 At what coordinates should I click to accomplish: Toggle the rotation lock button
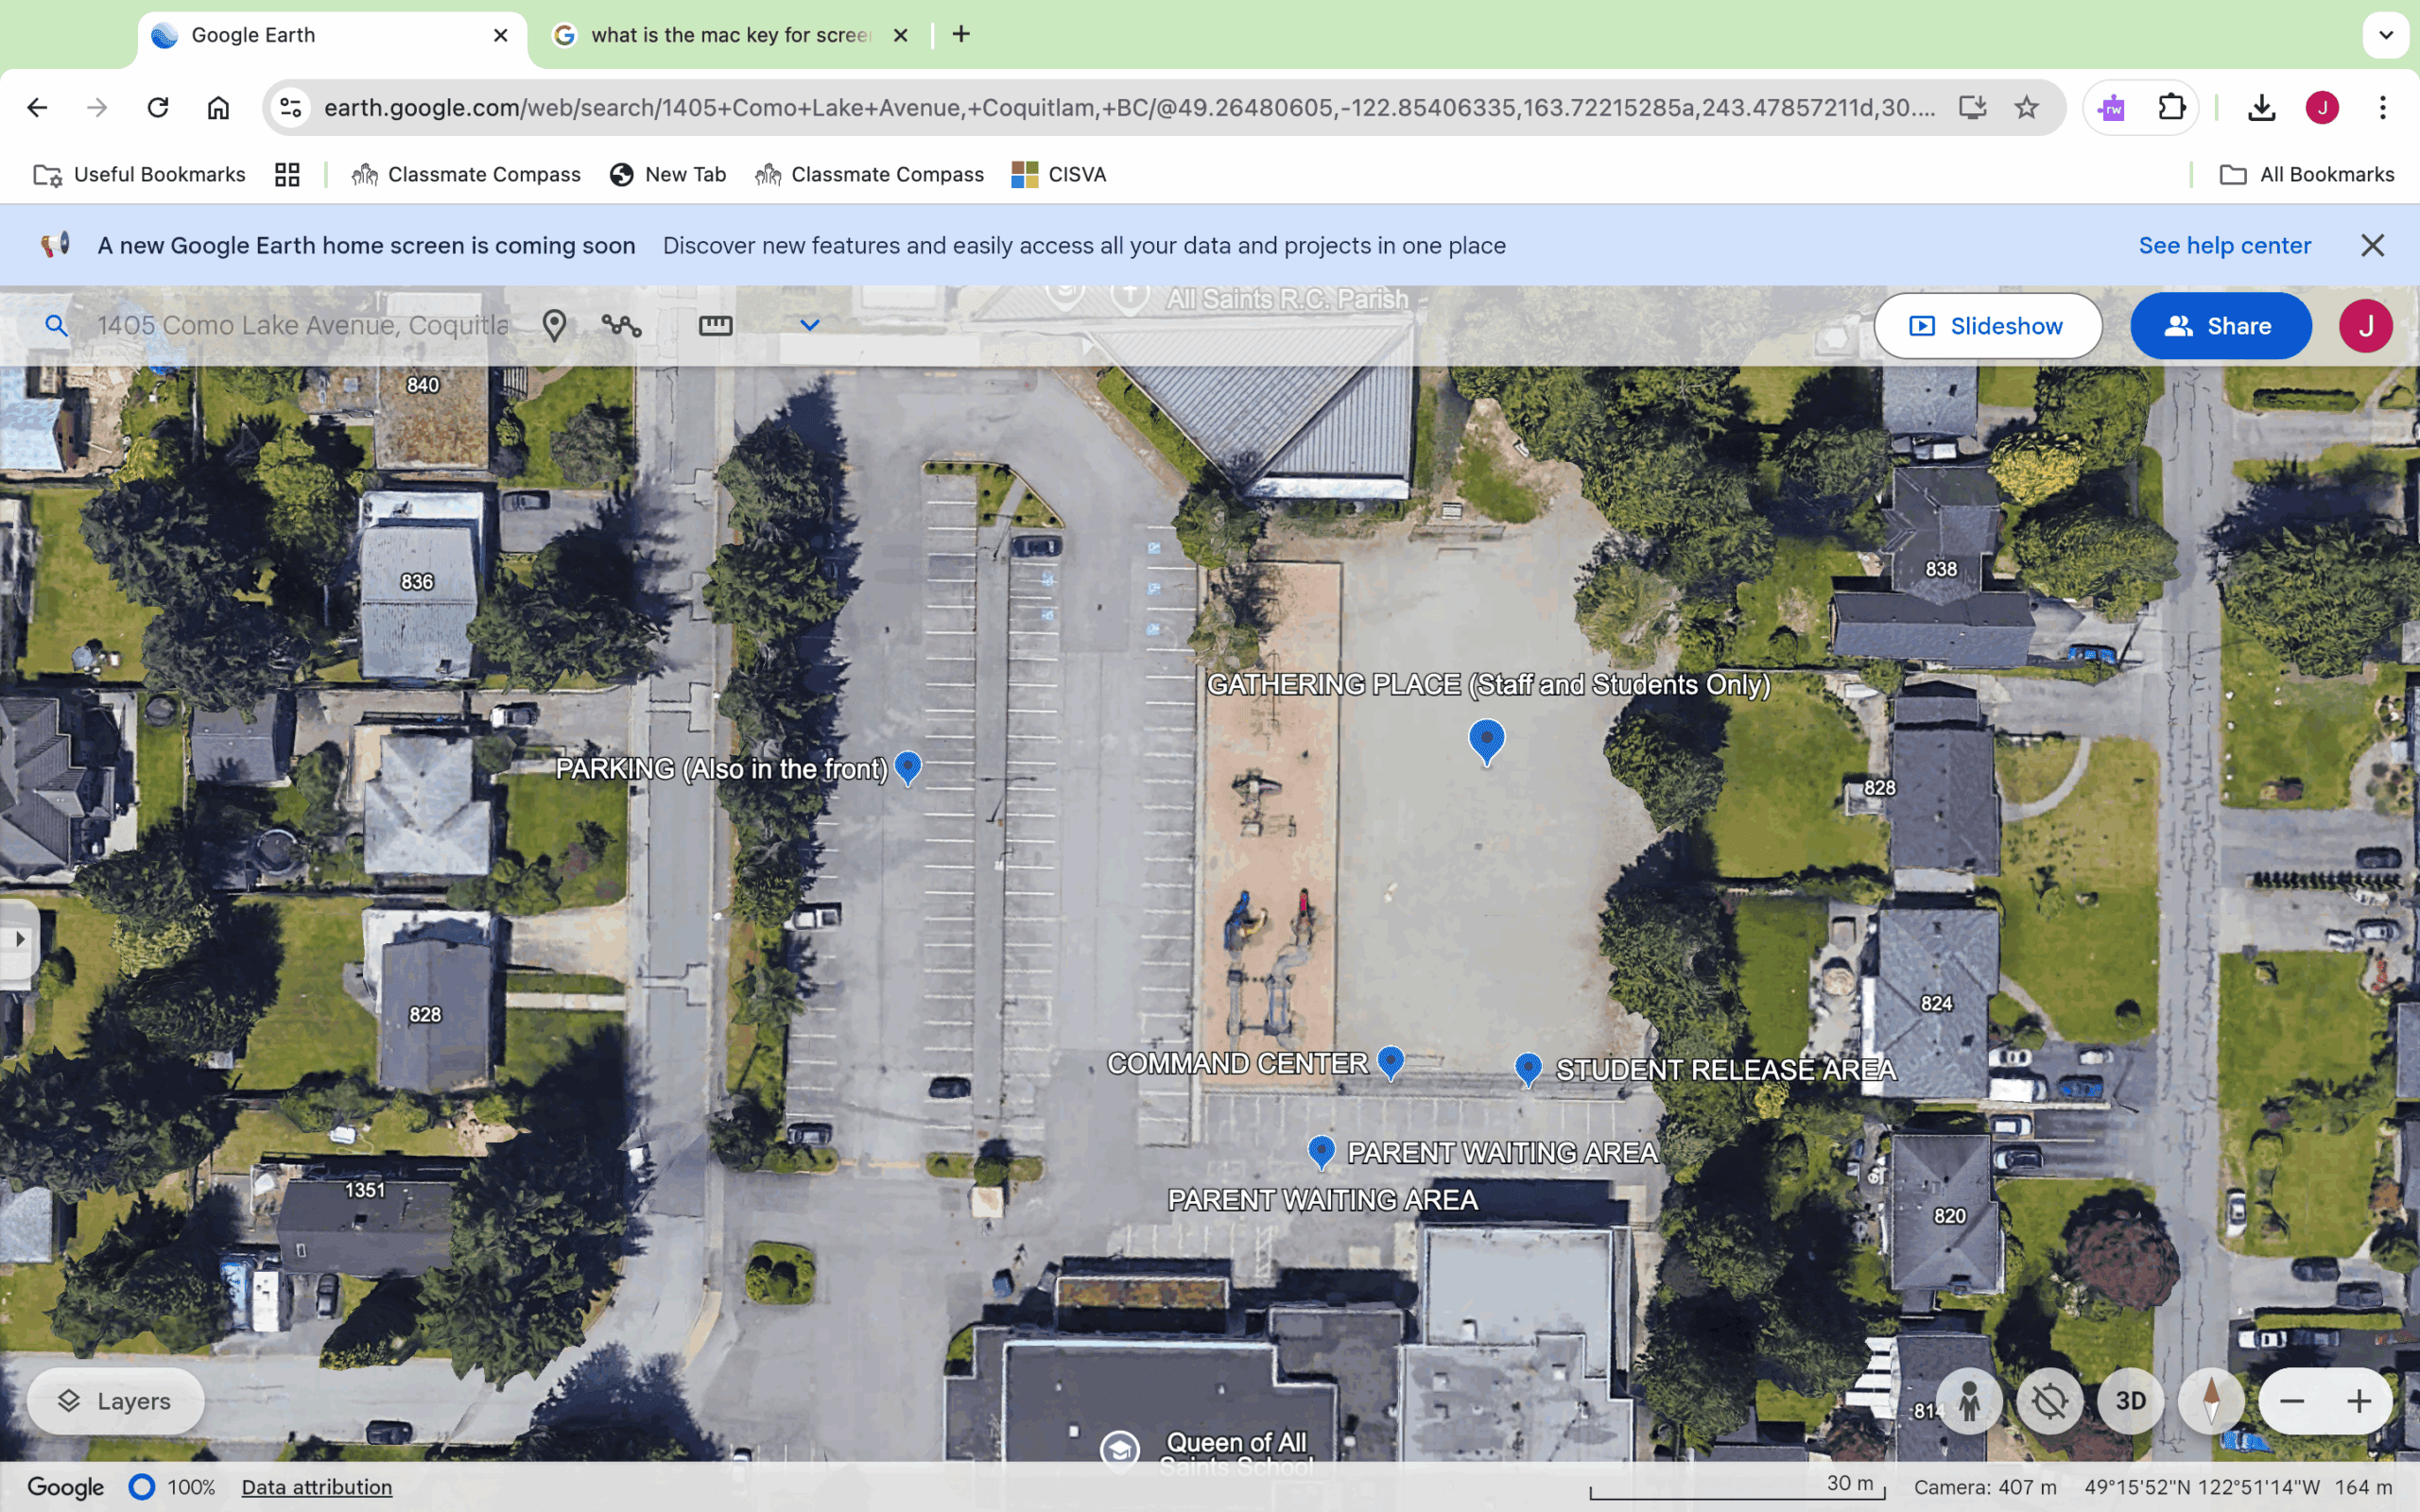click(x=2049, y=1401)
